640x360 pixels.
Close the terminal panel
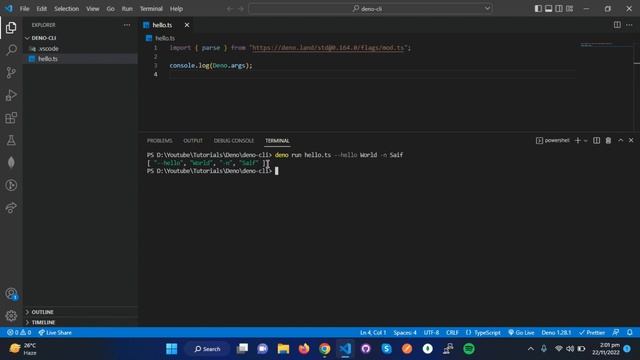(631, 140)
